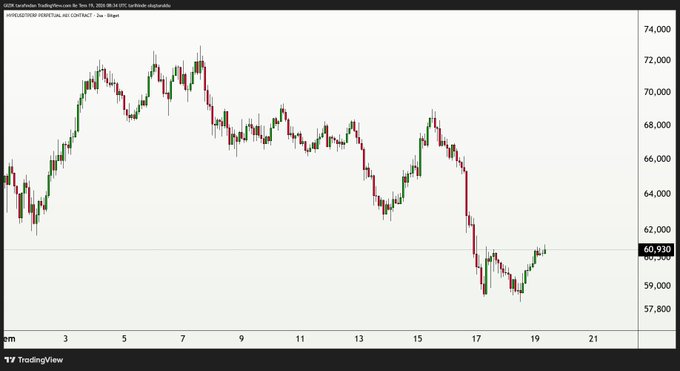Click the 72,000 price axis label
This screenshot has width=680, height=371.
[x=657, y=60]
